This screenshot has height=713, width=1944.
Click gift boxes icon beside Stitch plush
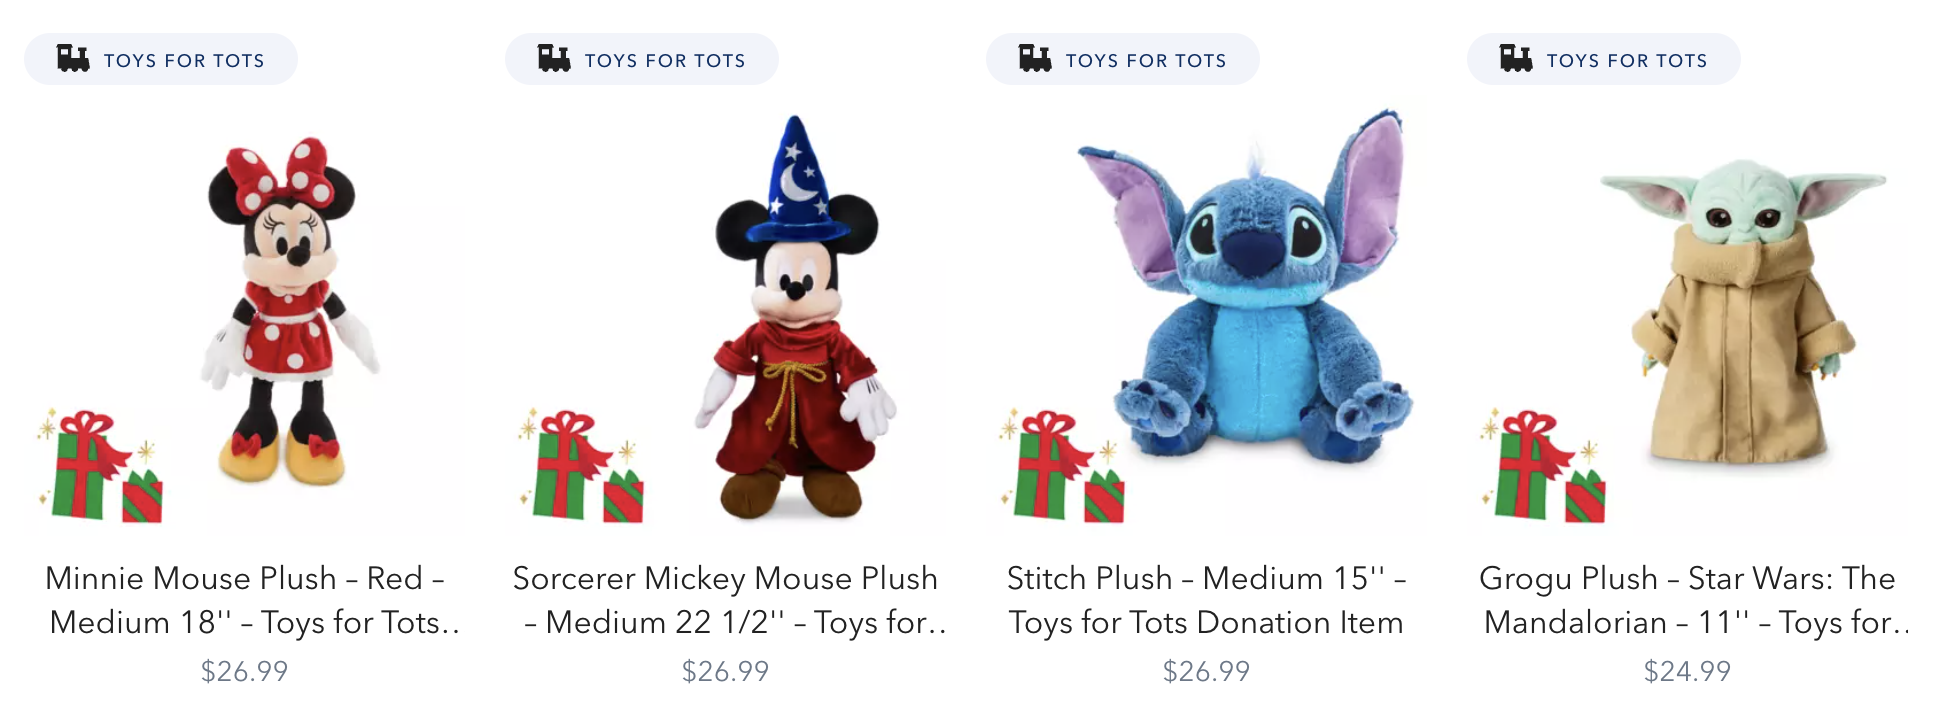click(1062, 466)
